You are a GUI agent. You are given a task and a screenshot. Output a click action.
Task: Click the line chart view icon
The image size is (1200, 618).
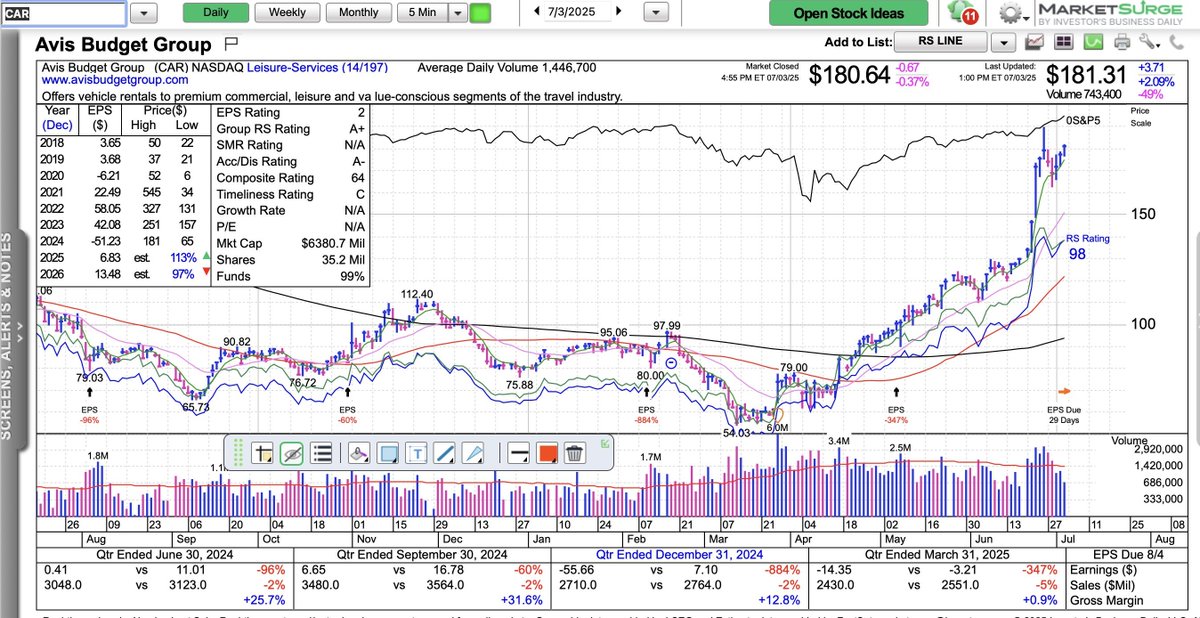(1034, 43)
